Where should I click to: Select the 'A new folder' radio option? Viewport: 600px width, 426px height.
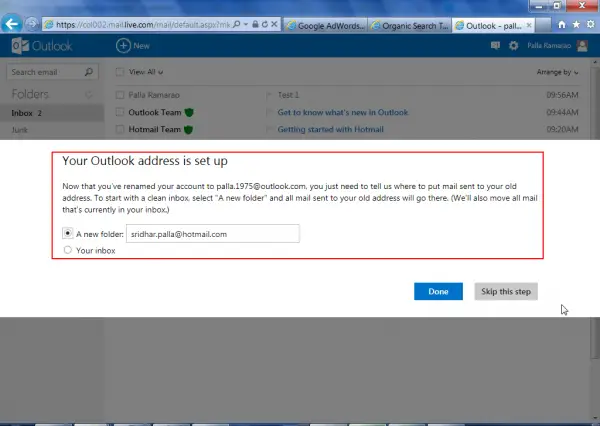pyautogui.click(x=67, y=233)
